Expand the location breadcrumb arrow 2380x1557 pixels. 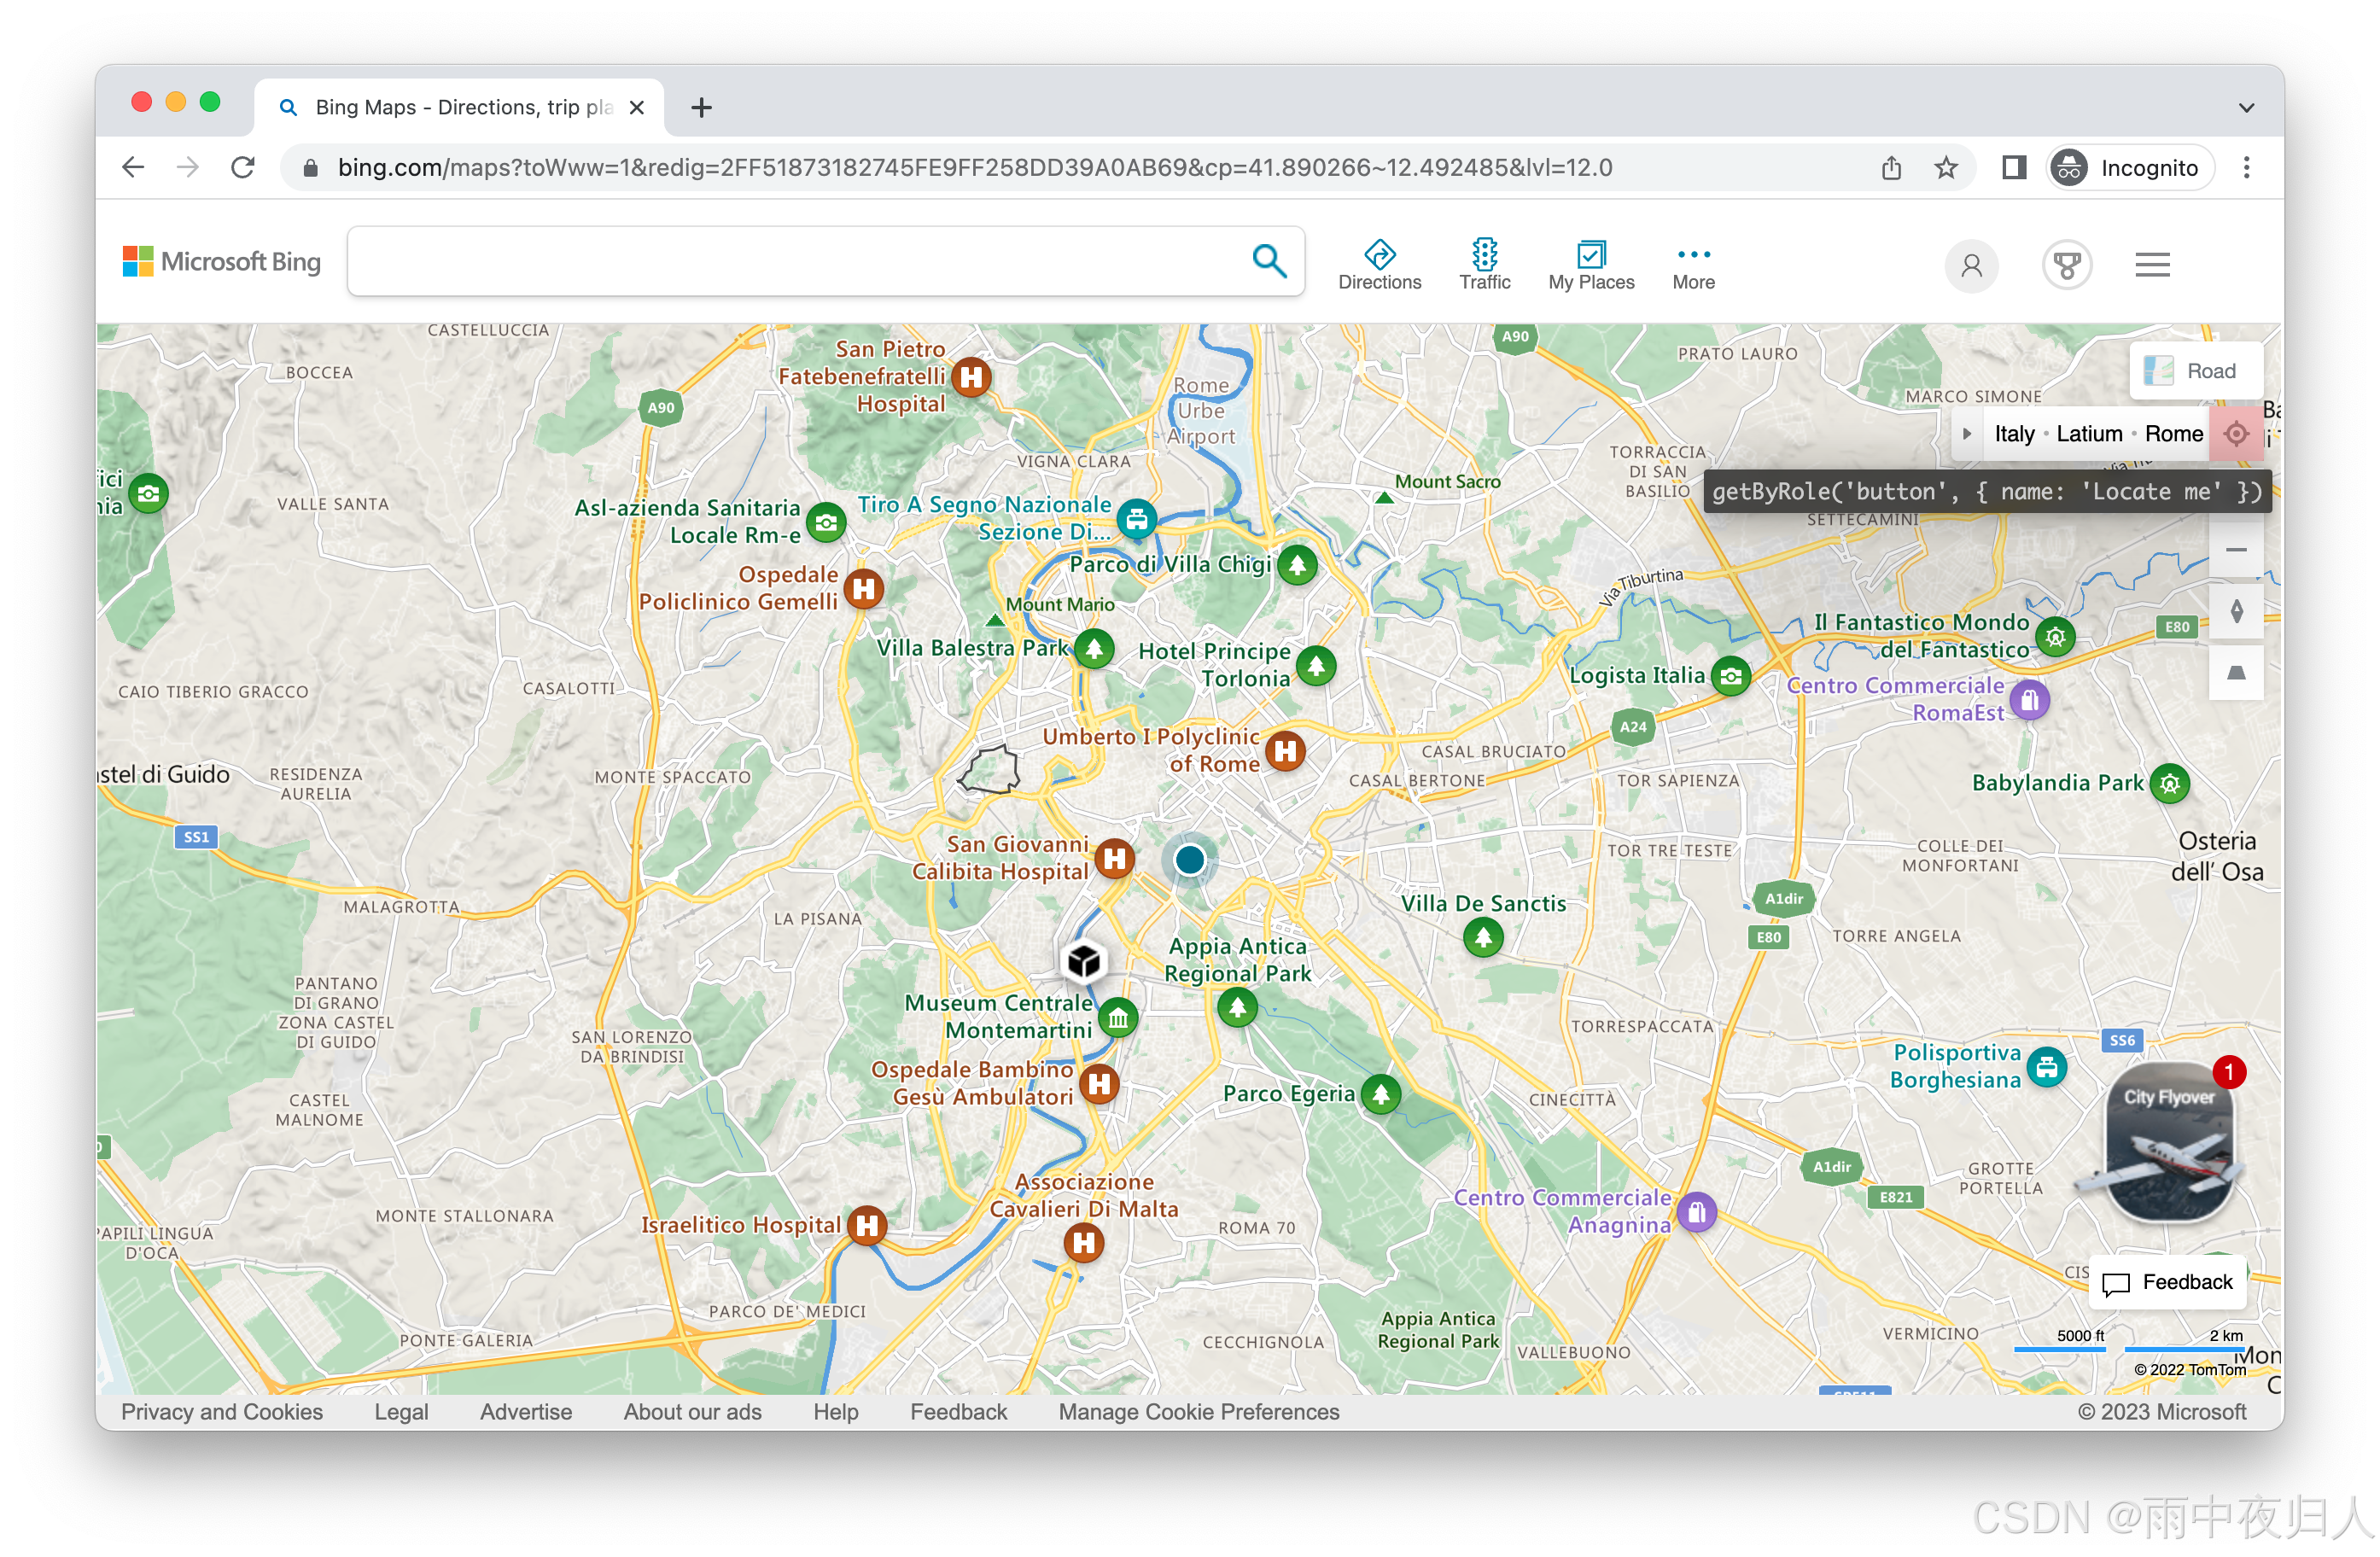pos(1967,434)
